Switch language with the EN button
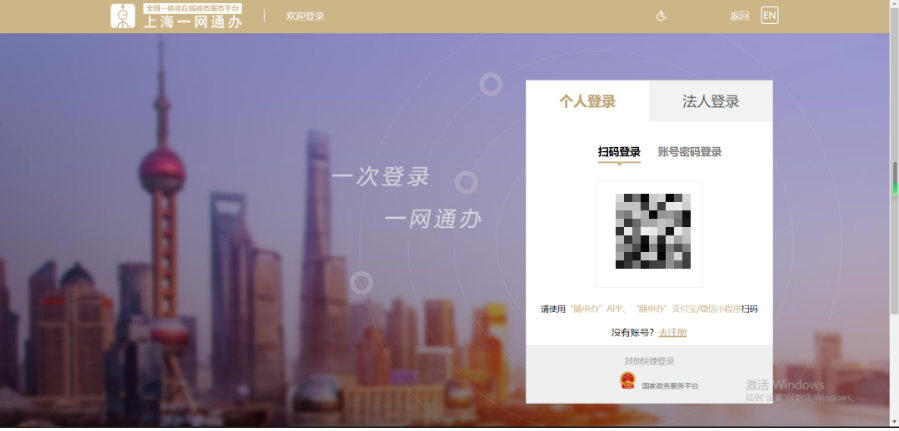Viewport: 899px width, 431px height. pos(769,15)
